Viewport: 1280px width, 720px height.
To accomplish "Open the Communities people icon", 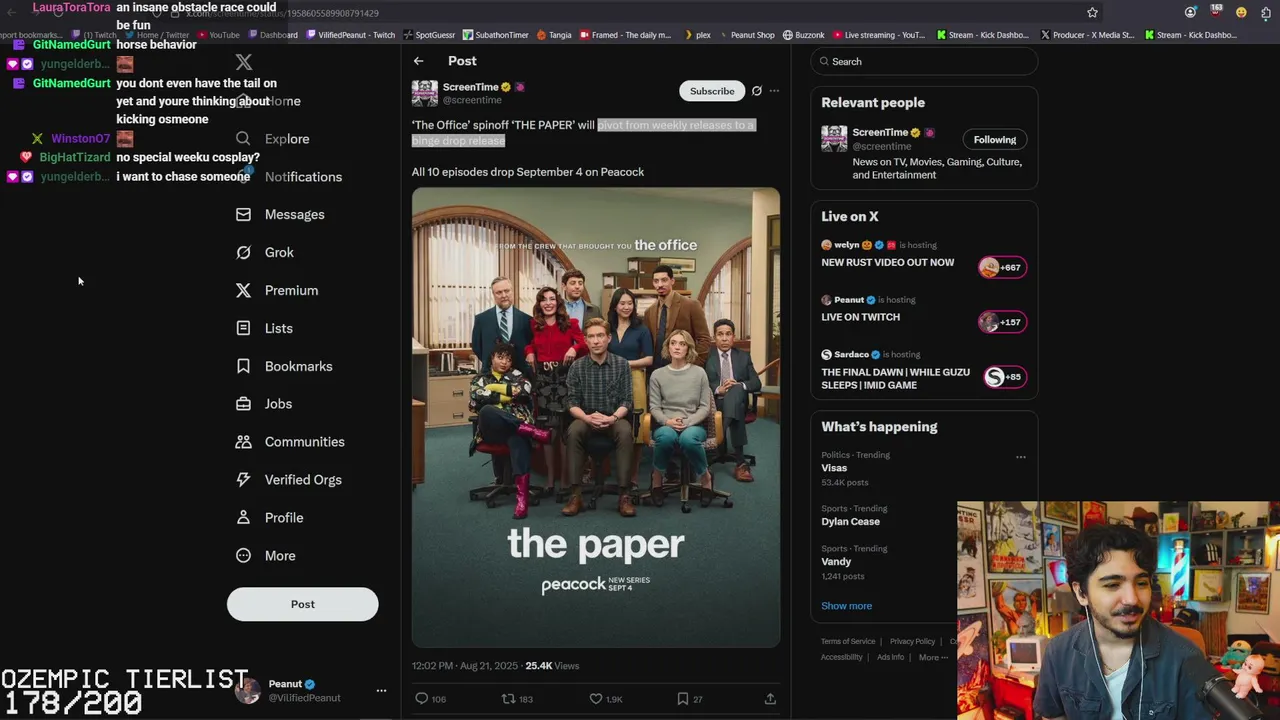I will point(243,442).
